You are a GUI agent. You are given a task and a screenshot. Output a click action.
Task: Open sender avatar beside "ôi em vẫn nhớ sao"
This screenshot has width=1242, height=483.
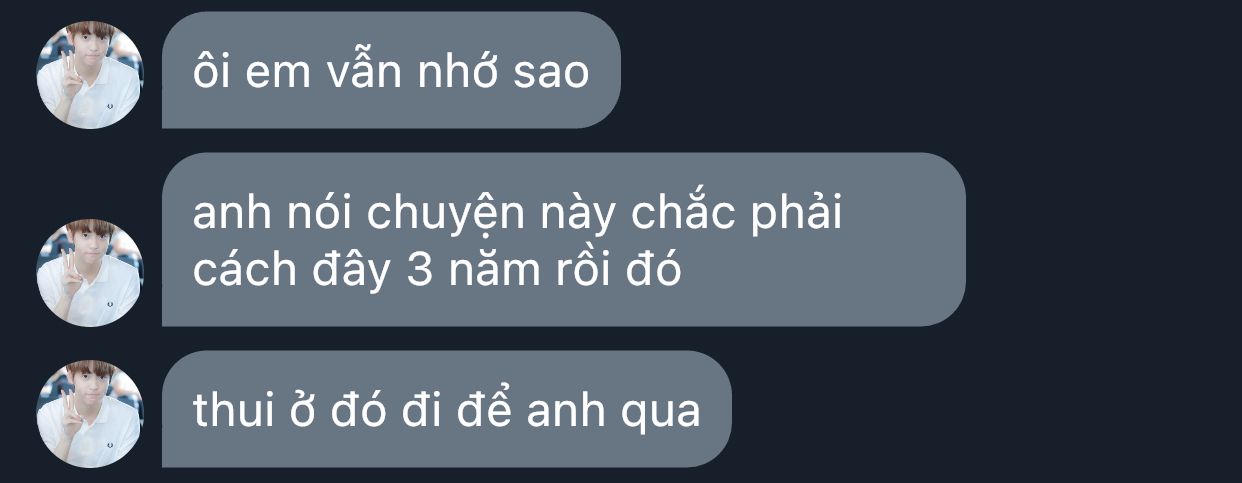click(x=90, y=75)
